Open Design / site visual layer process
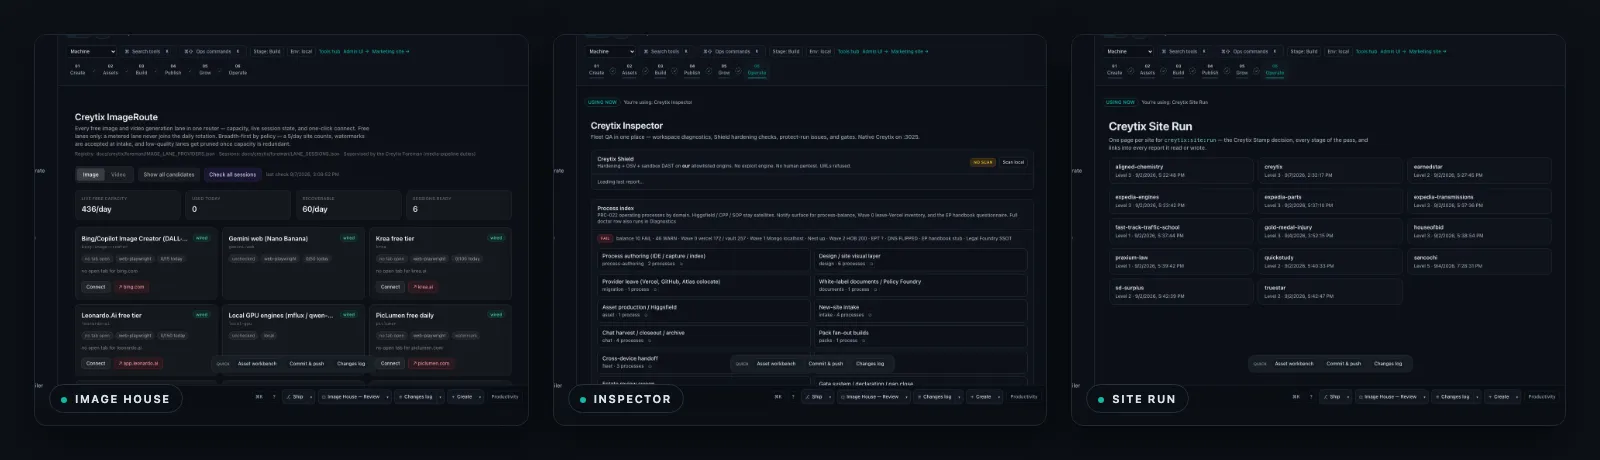This screenshot has width=1600, height=460. pos(920,259)
